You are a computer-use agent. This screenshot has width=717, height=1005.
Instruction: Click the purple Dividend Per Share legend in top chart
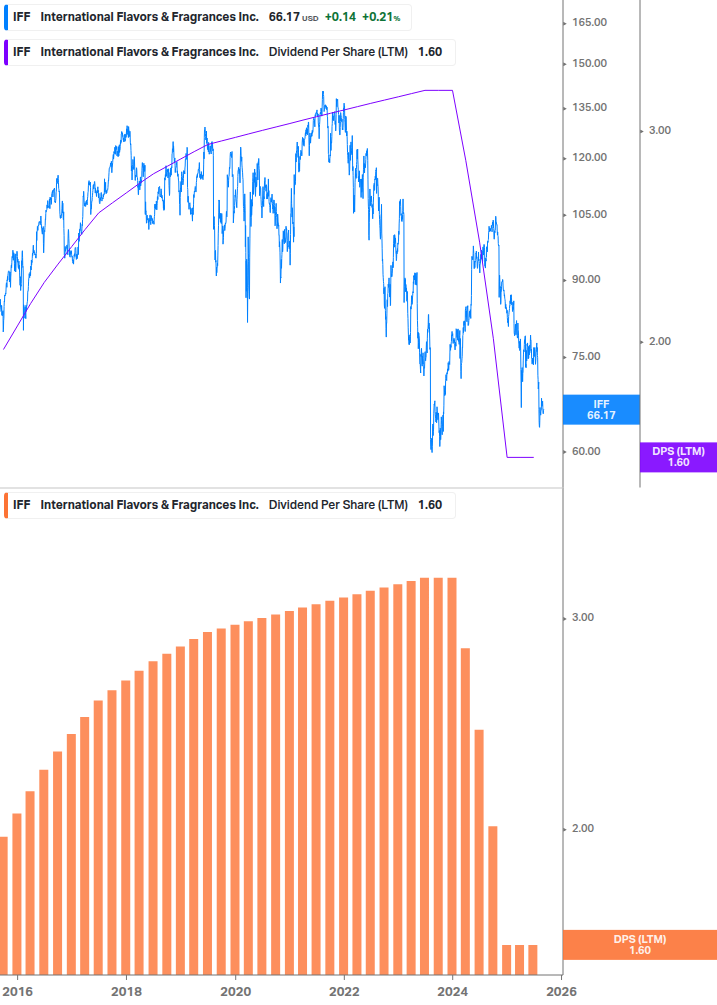pyautogui.click(x=229, y=53)
